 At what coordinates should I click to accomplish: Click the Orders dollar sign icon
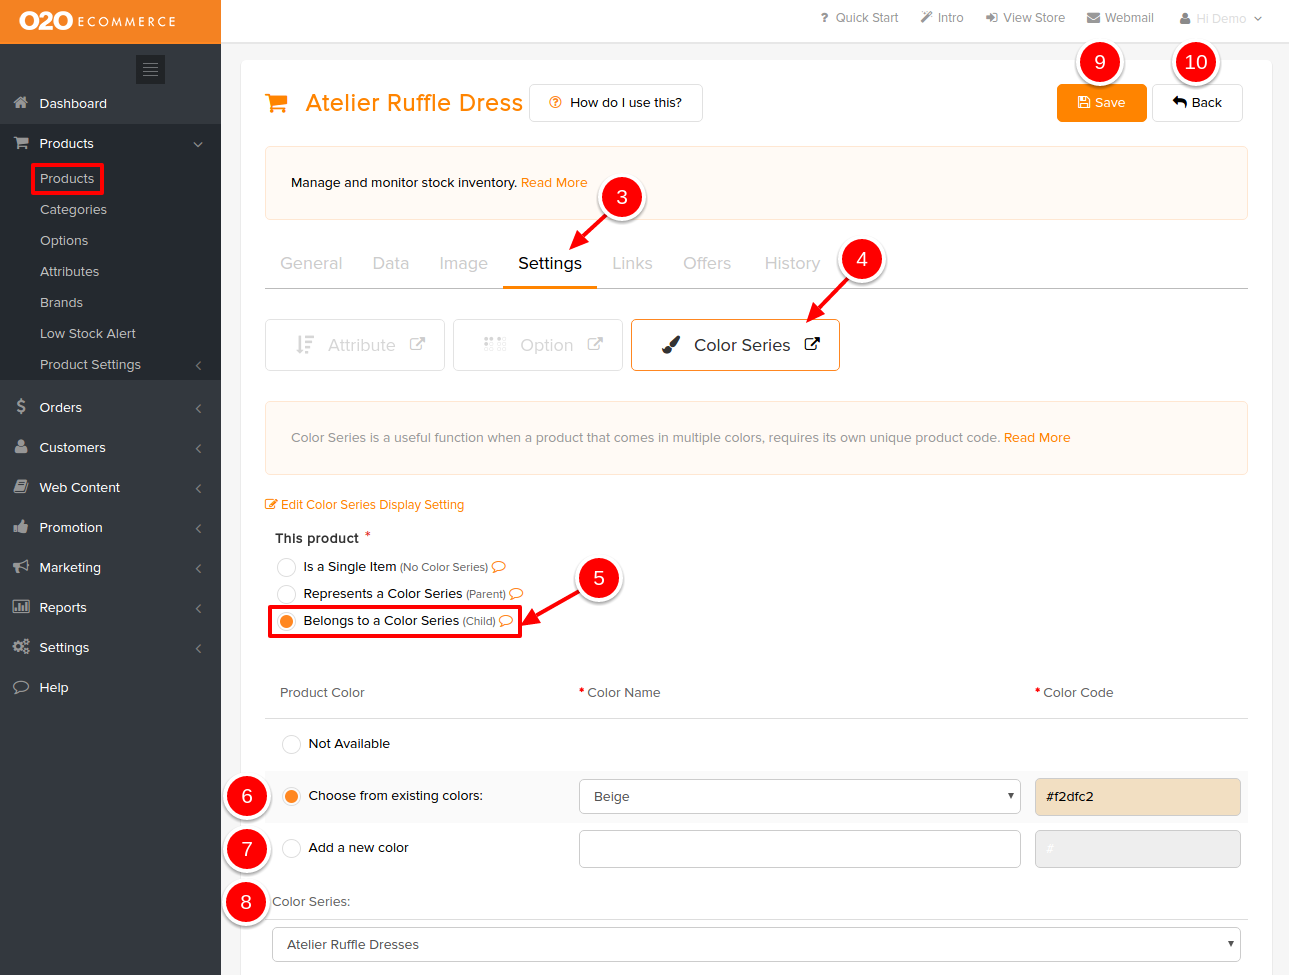(x=21, y=407)
